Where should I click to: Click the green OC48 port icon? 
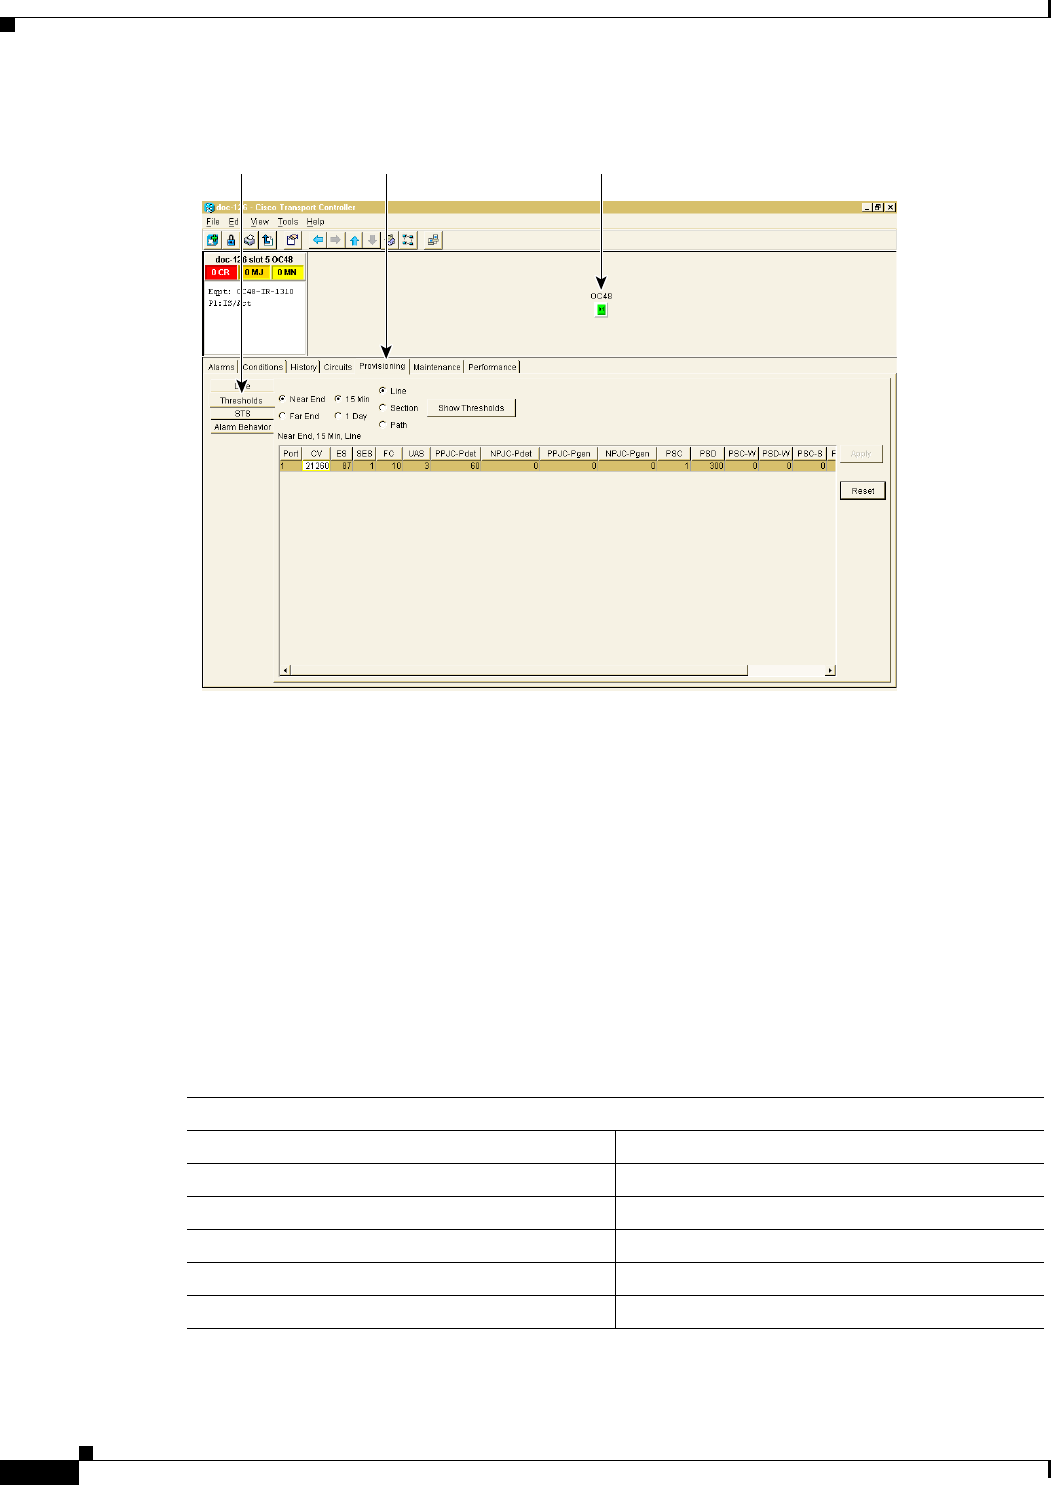click(601, 310)
